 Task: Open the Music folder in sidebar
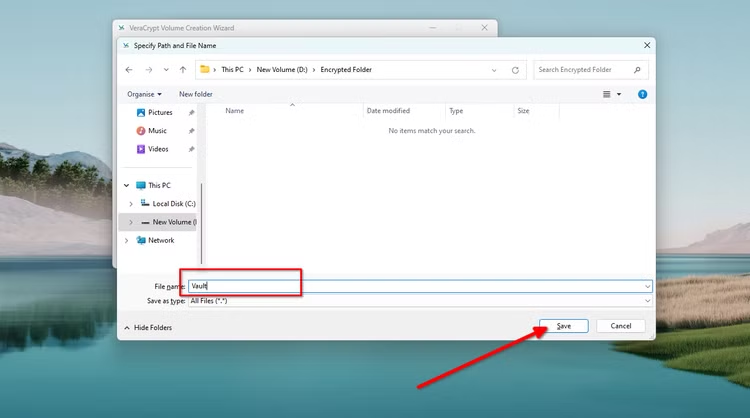[x=157, y=130]
